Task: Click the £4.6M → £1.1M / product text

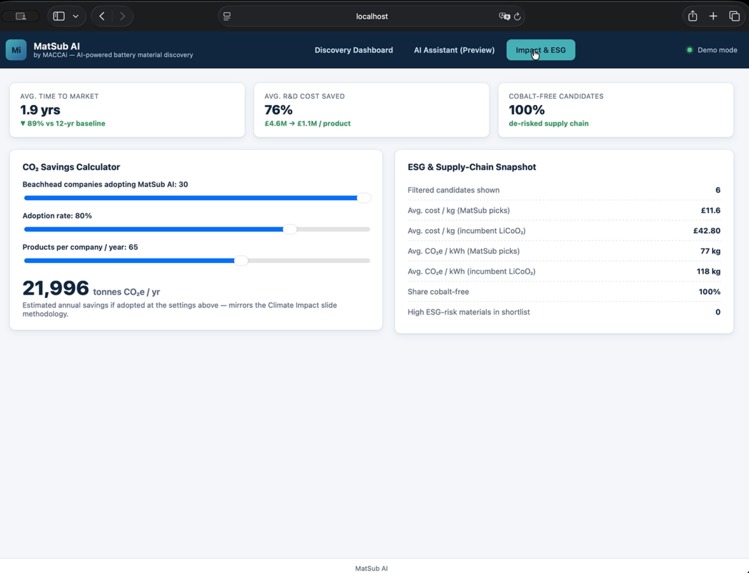Action: (x=308, y=123)
